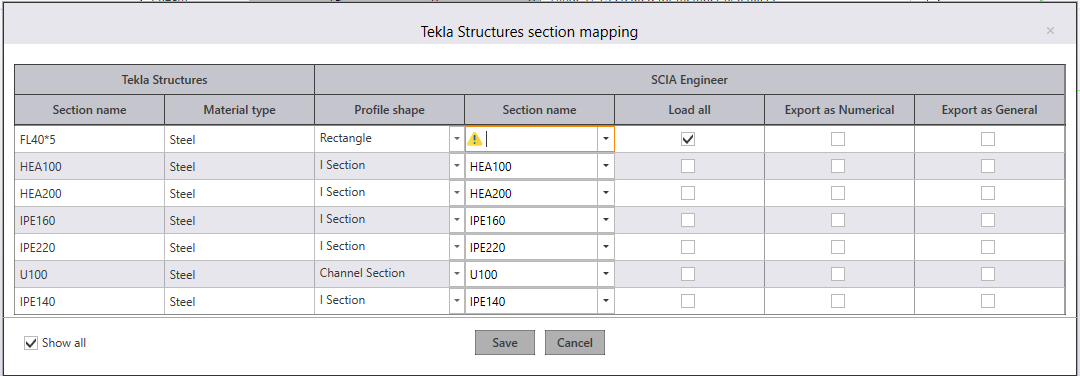Open Channel Section profile dropdown for U100
Viewport: 1080px width, 376px height.
457,274
